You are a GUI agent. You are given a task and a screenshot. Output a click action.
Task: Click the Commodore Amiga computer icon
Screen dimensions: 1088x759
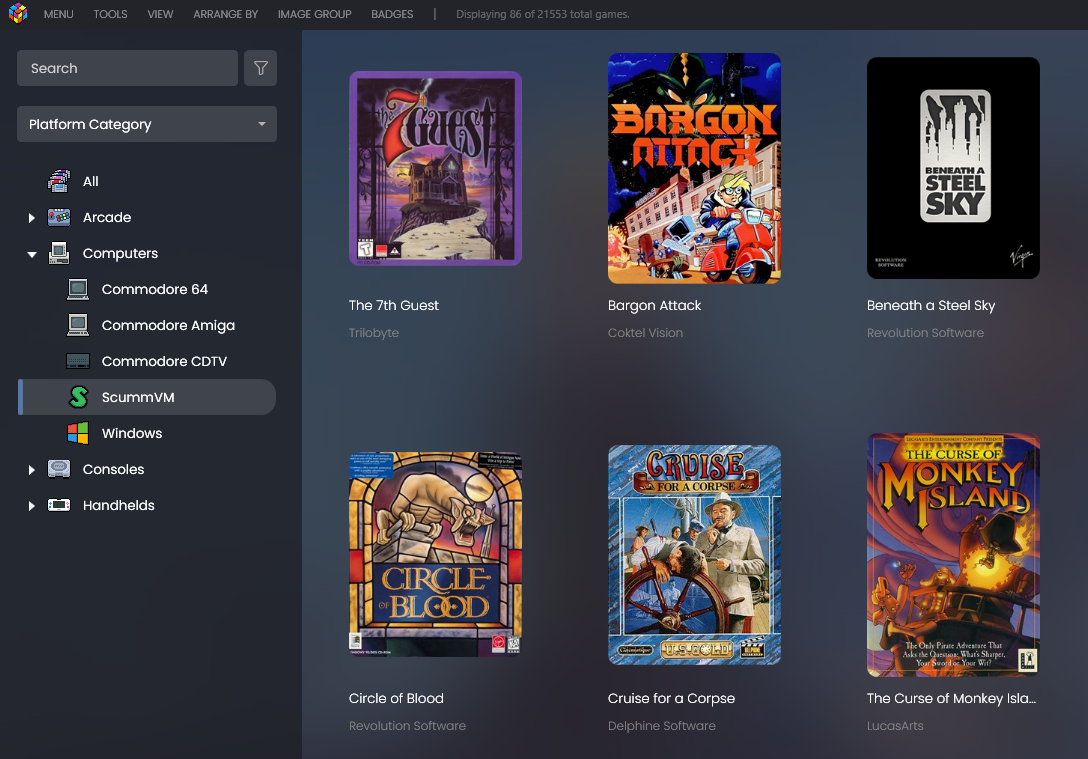(x=78, y=325)
